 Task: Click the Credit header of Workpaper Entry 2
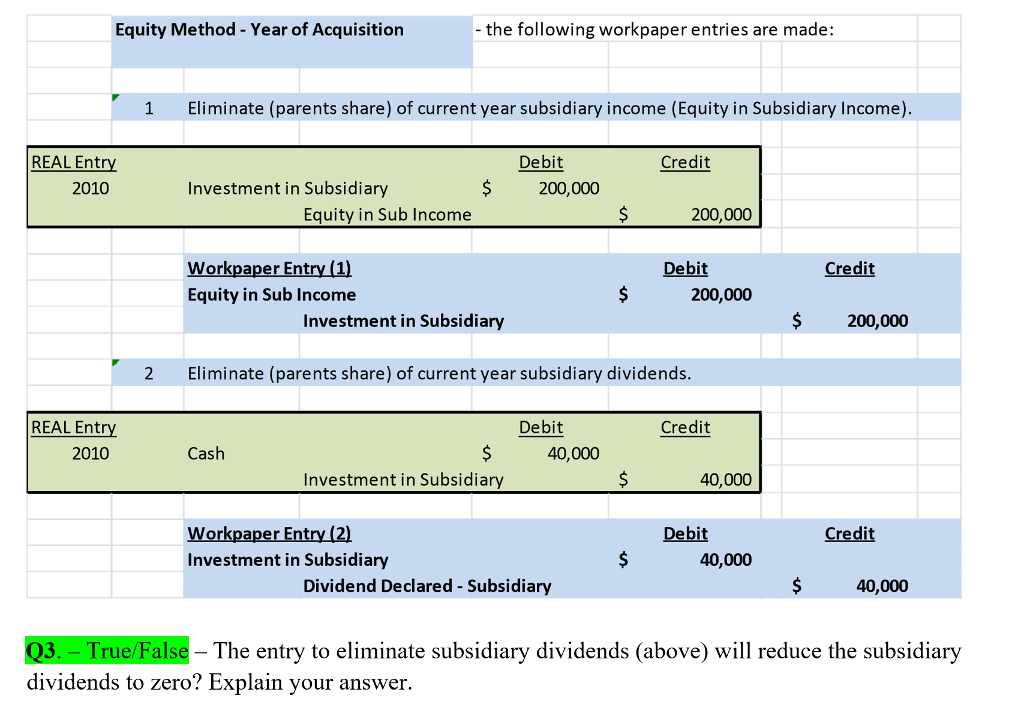[x=850, y=534]
